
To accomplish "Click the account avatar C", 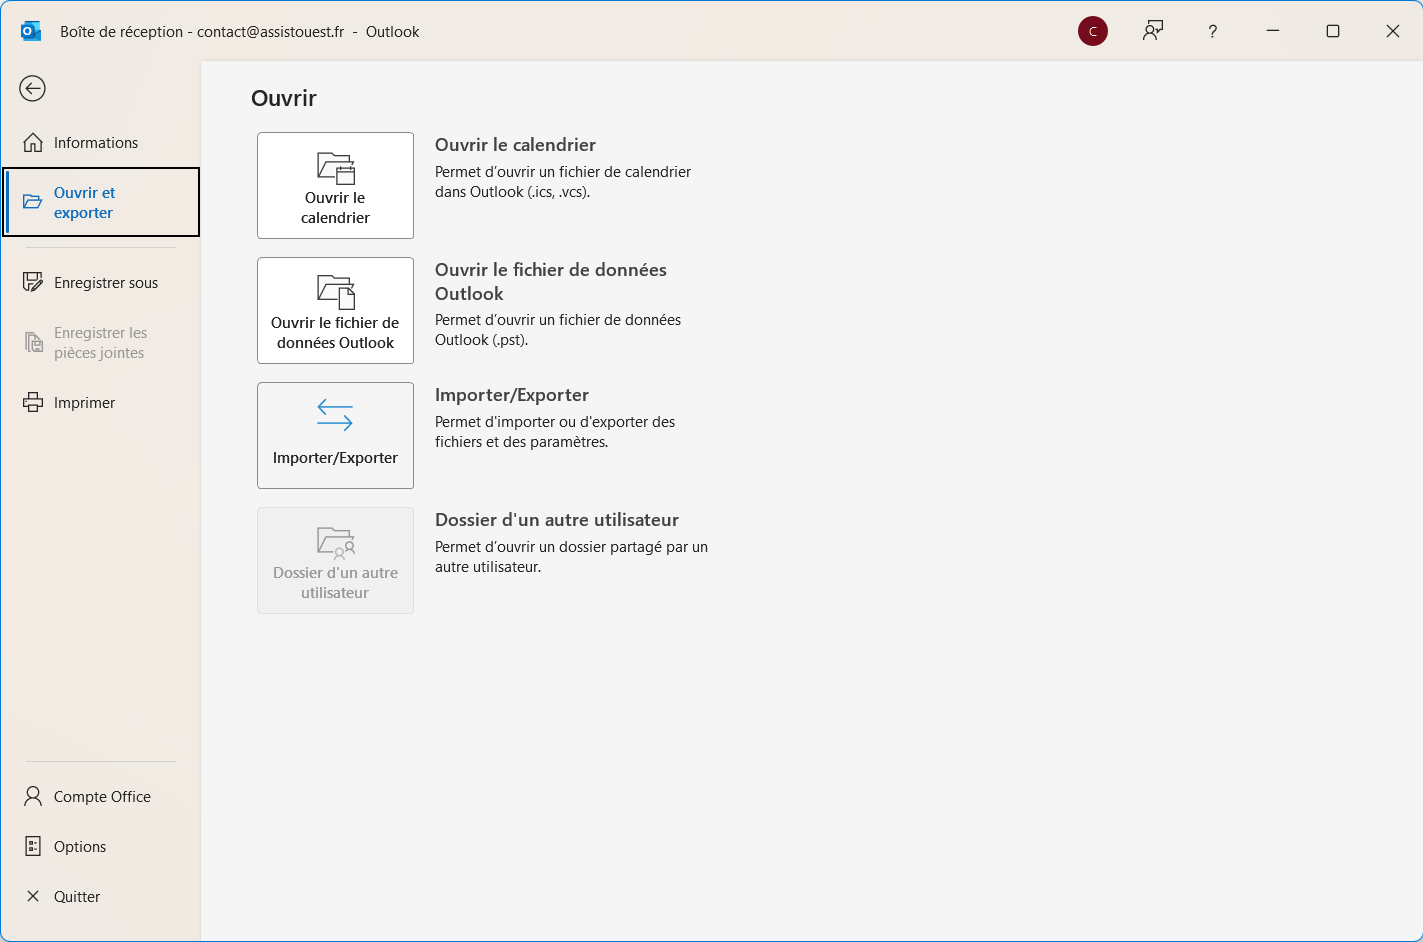I will pos(1093,32).
